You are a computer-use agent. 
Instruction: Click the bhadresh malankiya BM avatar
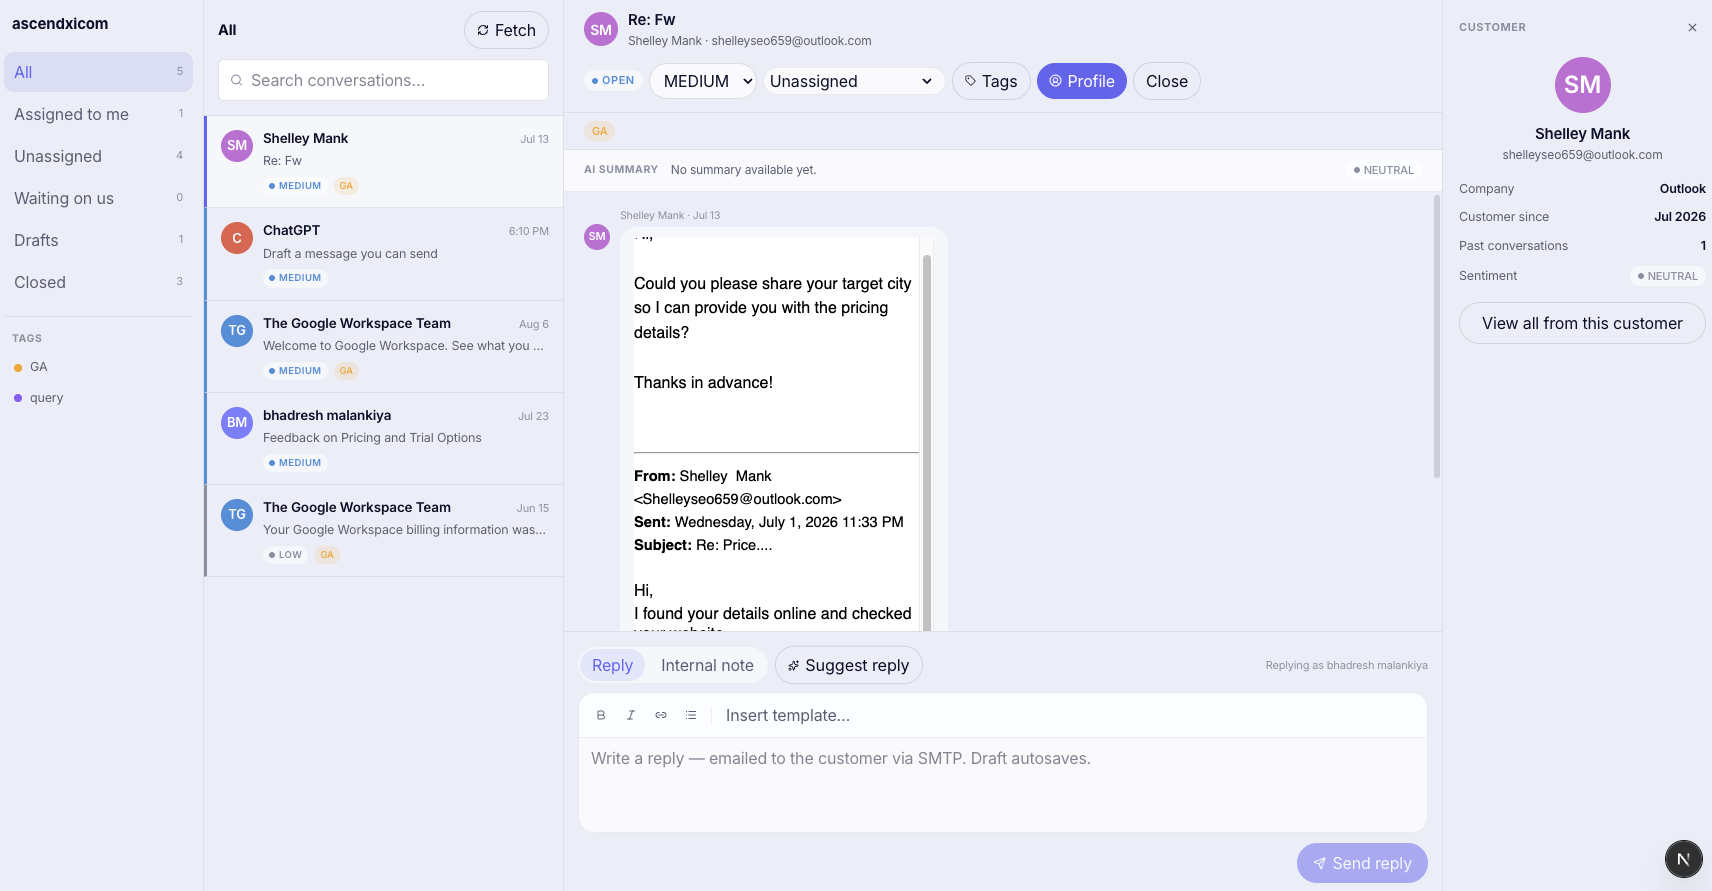point(237,423)
